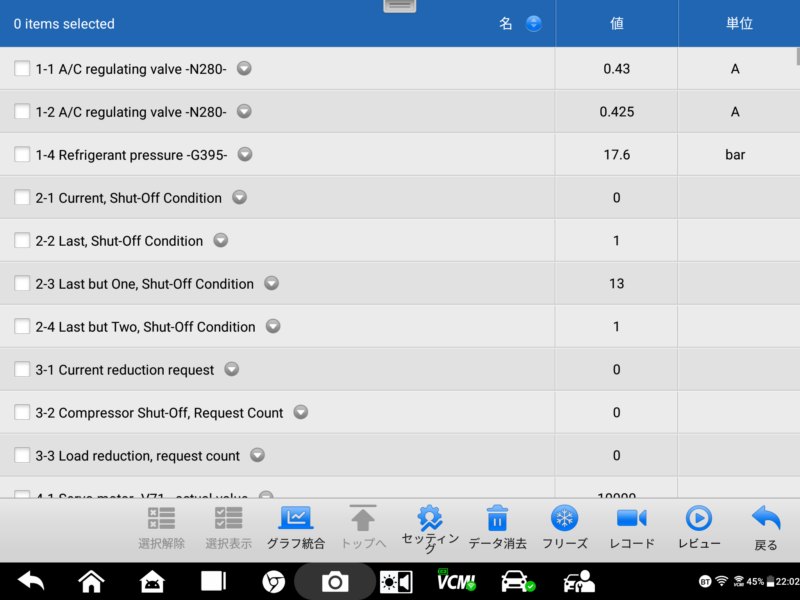Image resolution: width=800 pixels, height=600 pixels.
Task: Take a screenshot with camera icon
Action: [335, 581]
